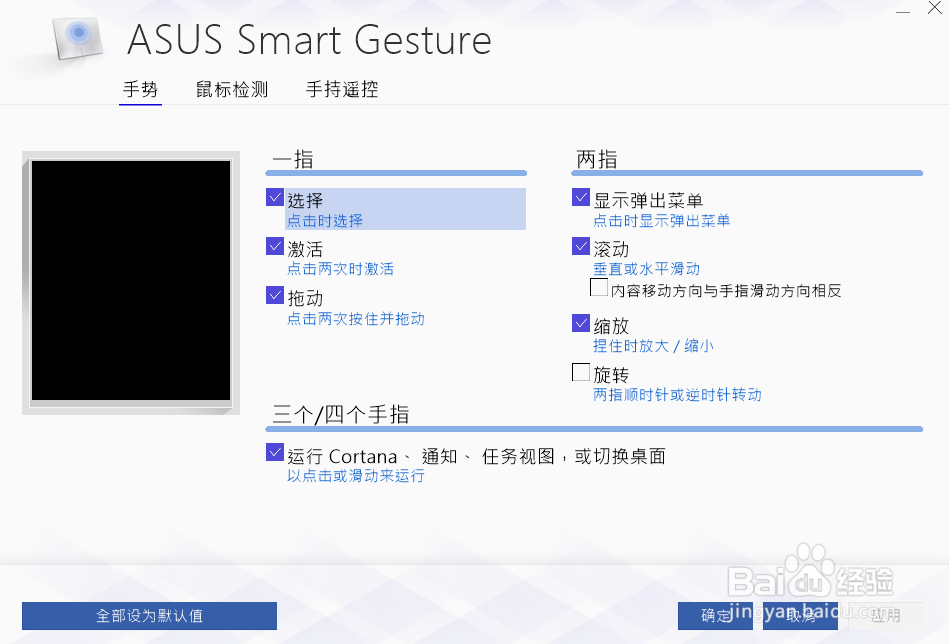Disable the 显示弹出菜单 checkbox
The image size is (949, 644).
click(581, 197)
